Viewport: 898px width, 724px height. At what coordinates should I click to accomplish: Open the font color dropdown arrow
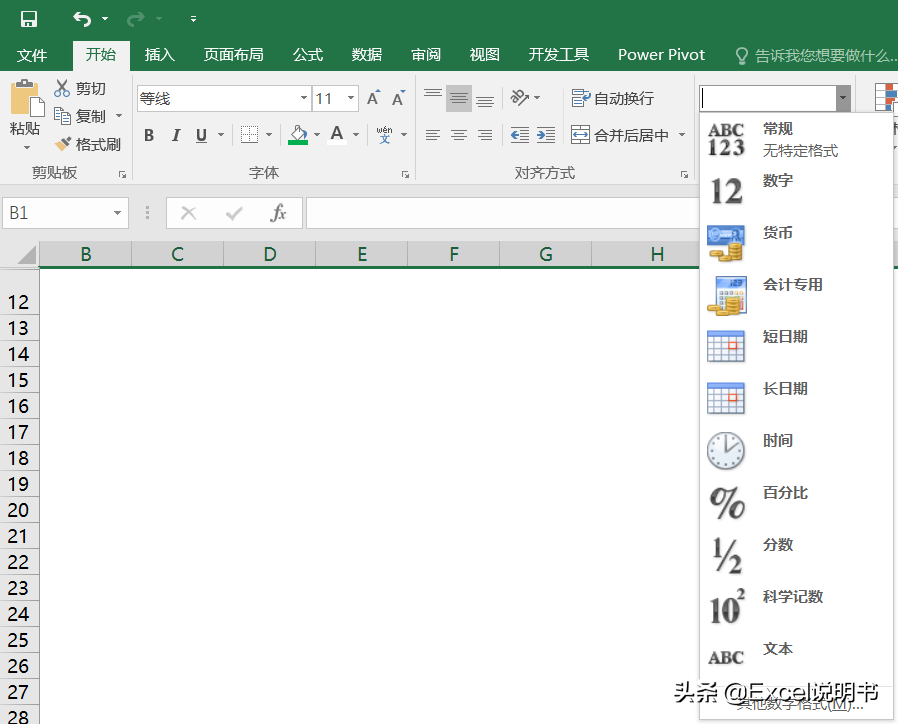point(356,135)
